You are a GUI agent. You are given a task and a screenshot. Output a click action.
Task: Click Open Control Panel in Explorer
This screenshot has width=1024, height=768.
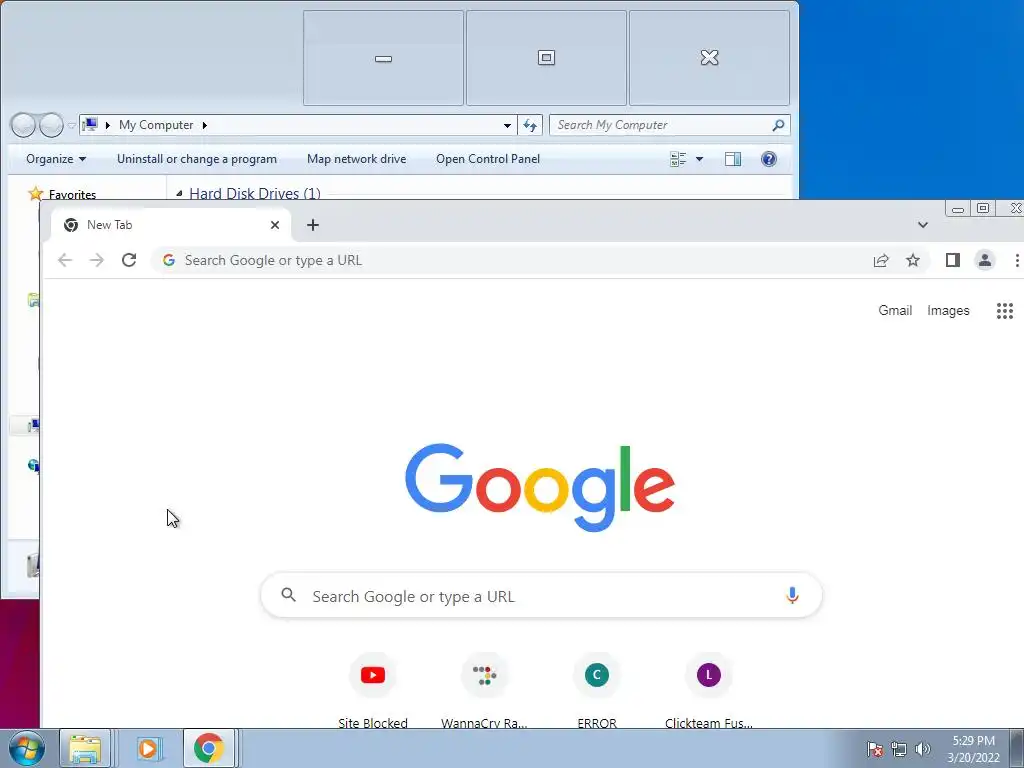pyautogui.click(x=488, y=159)
